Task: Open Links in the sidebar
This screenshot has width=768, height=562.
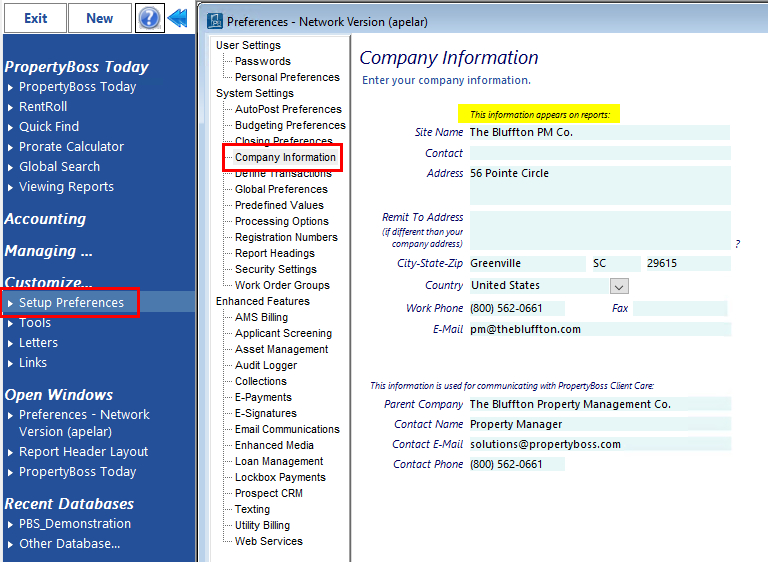Action: [x=33, y=363]
